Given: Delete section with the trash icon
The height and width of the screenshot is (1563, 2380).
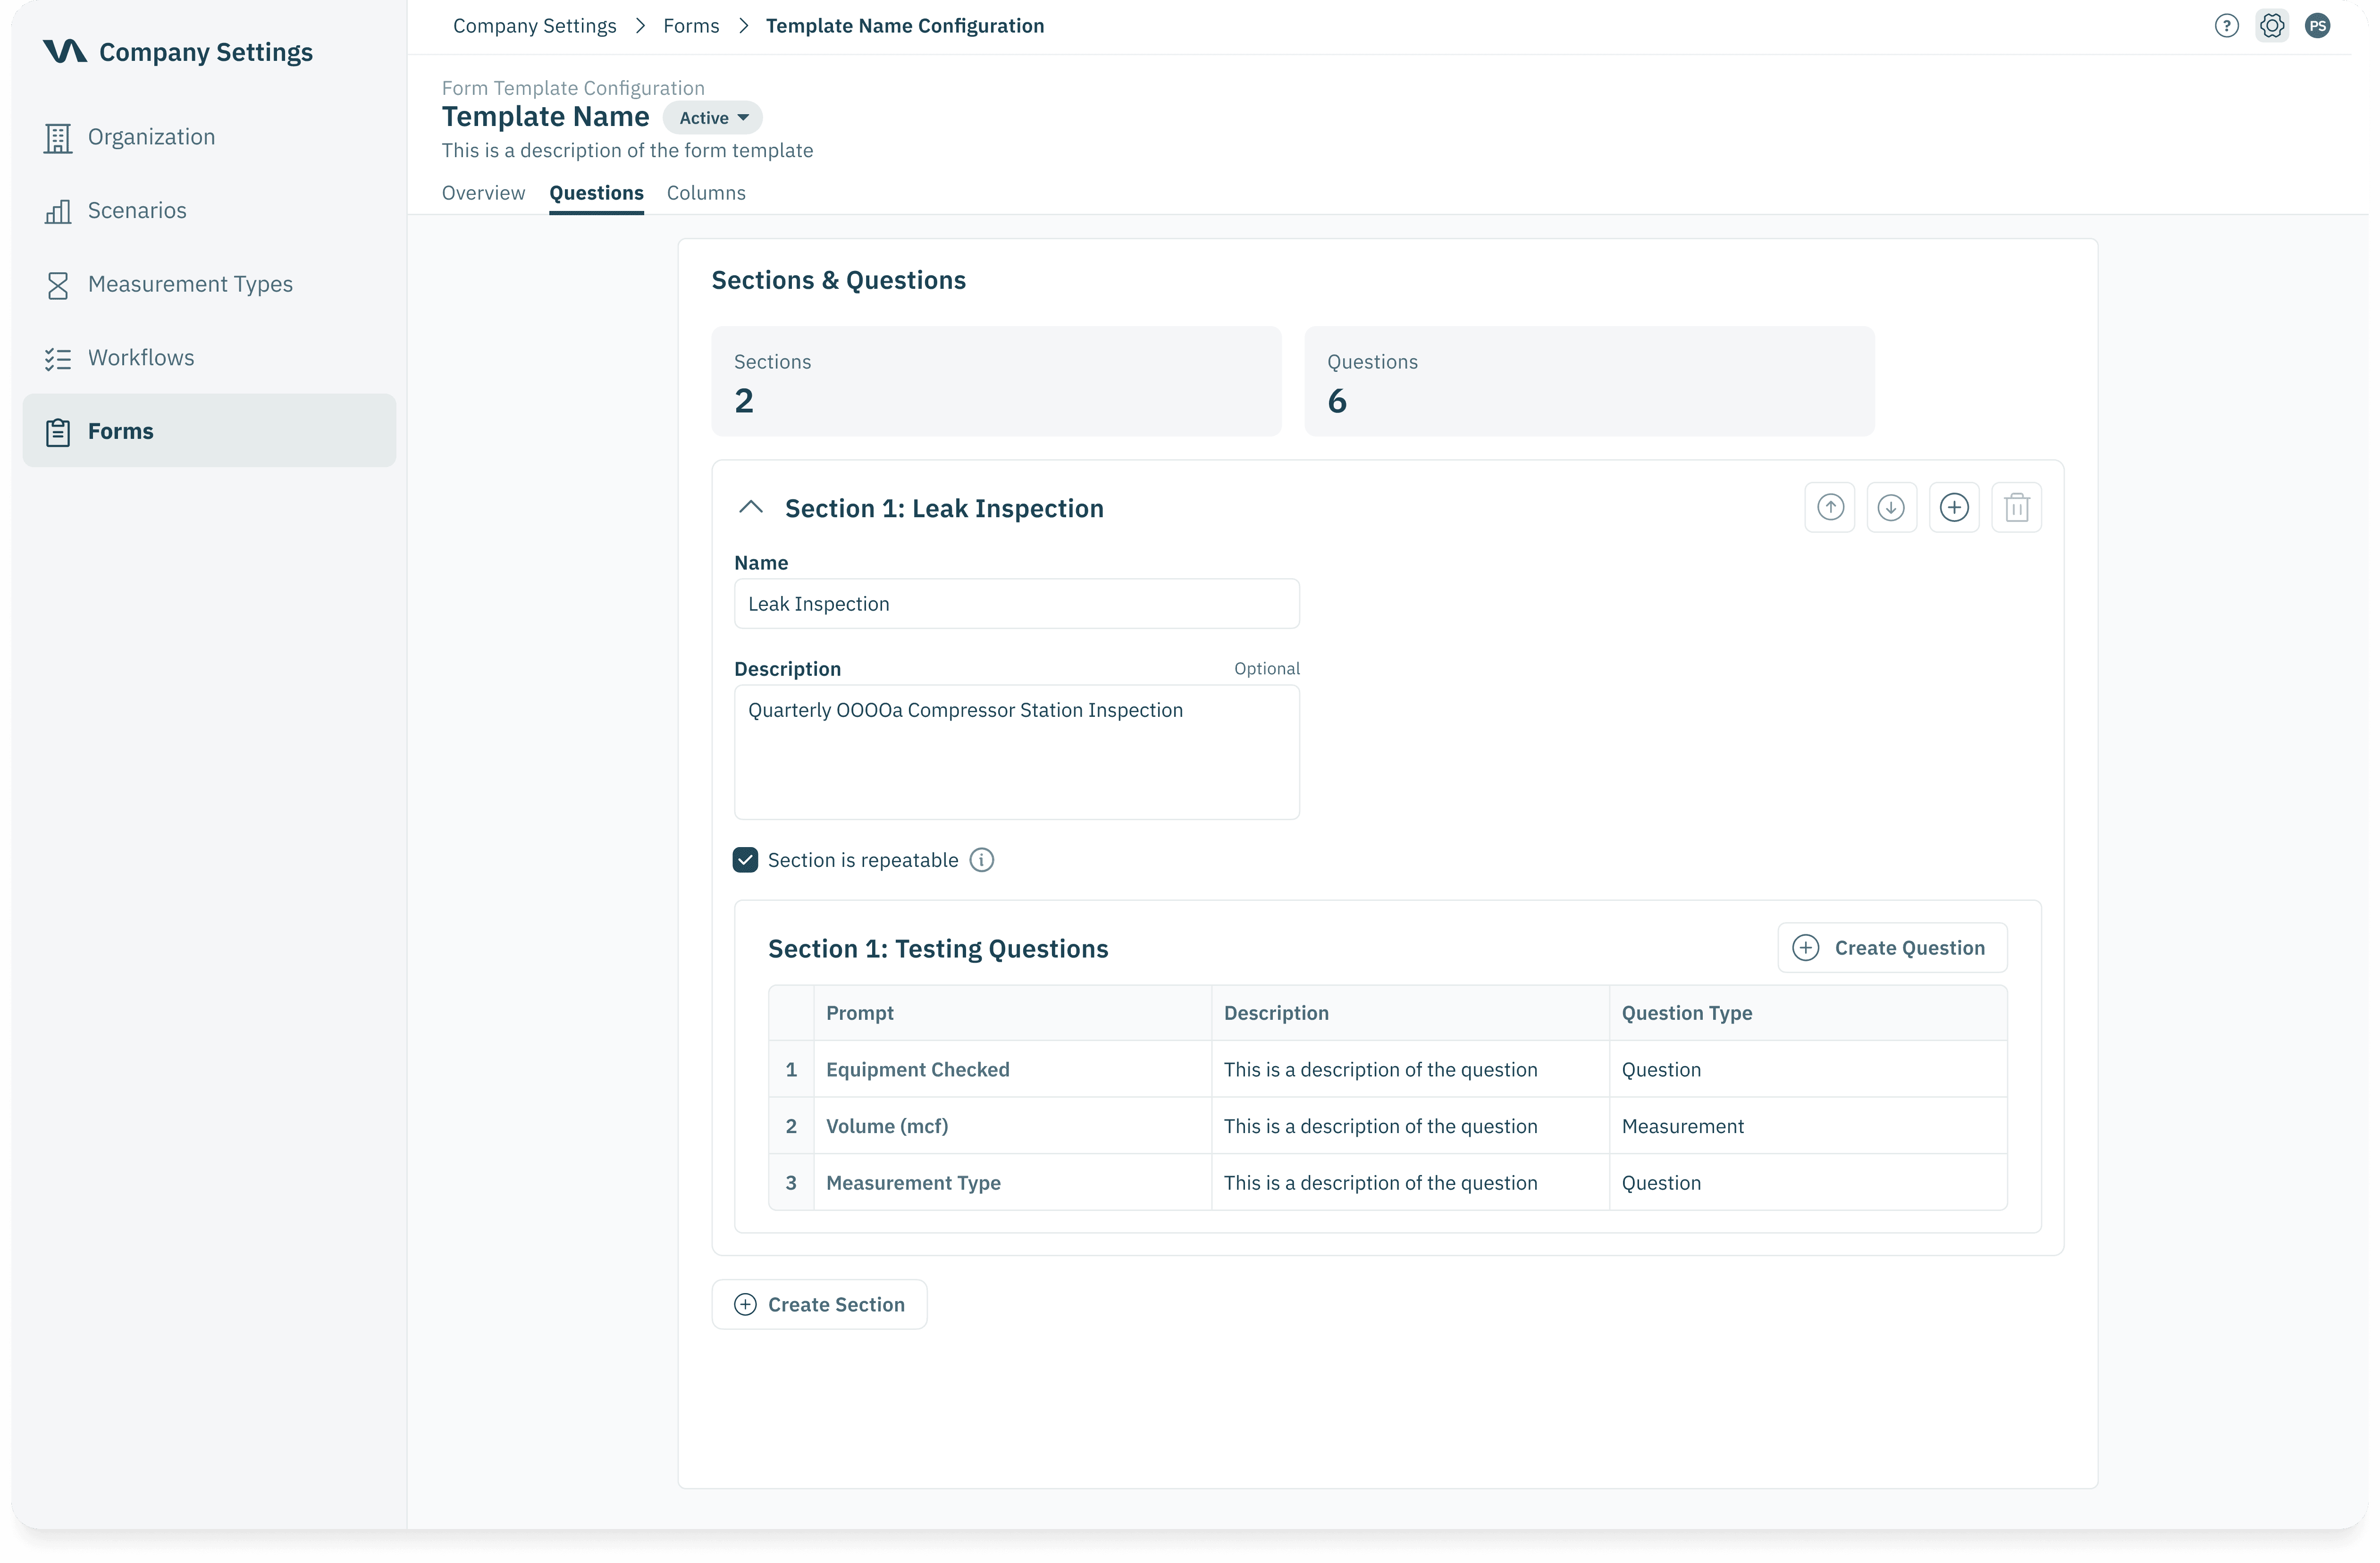Looking at the screenshot, I should [x=2016, y=508].
